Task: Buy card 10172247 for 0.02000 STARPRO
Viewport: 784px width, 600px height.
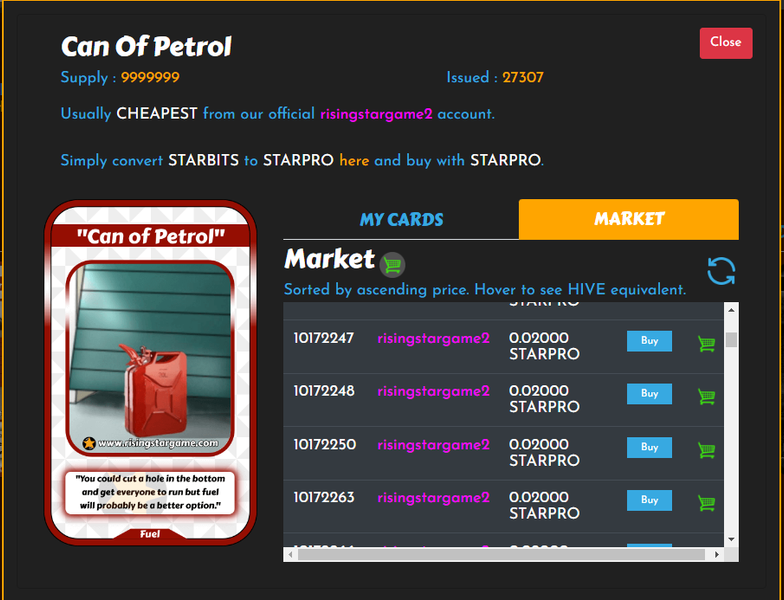Action: [649, 341]
